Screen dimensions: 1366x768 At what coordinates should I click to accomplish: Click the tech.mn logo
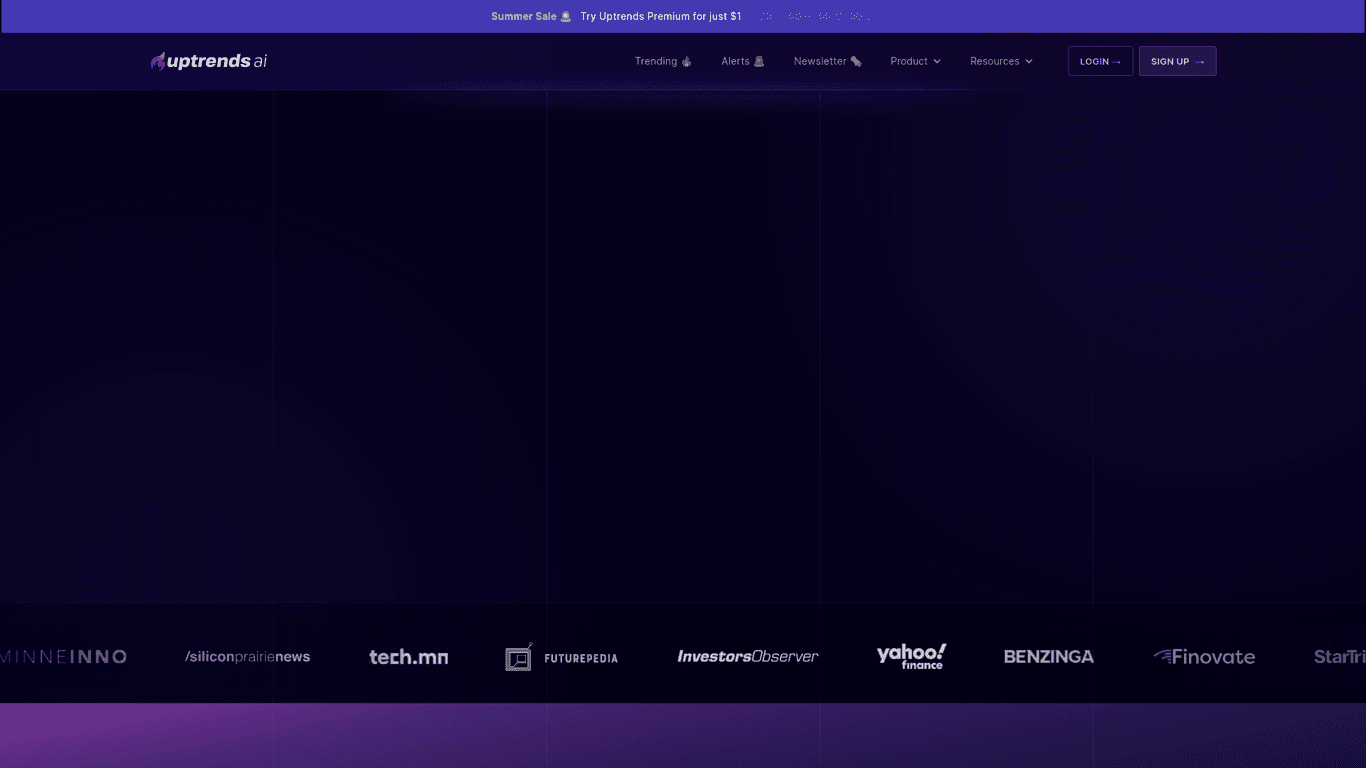(408, 657)
